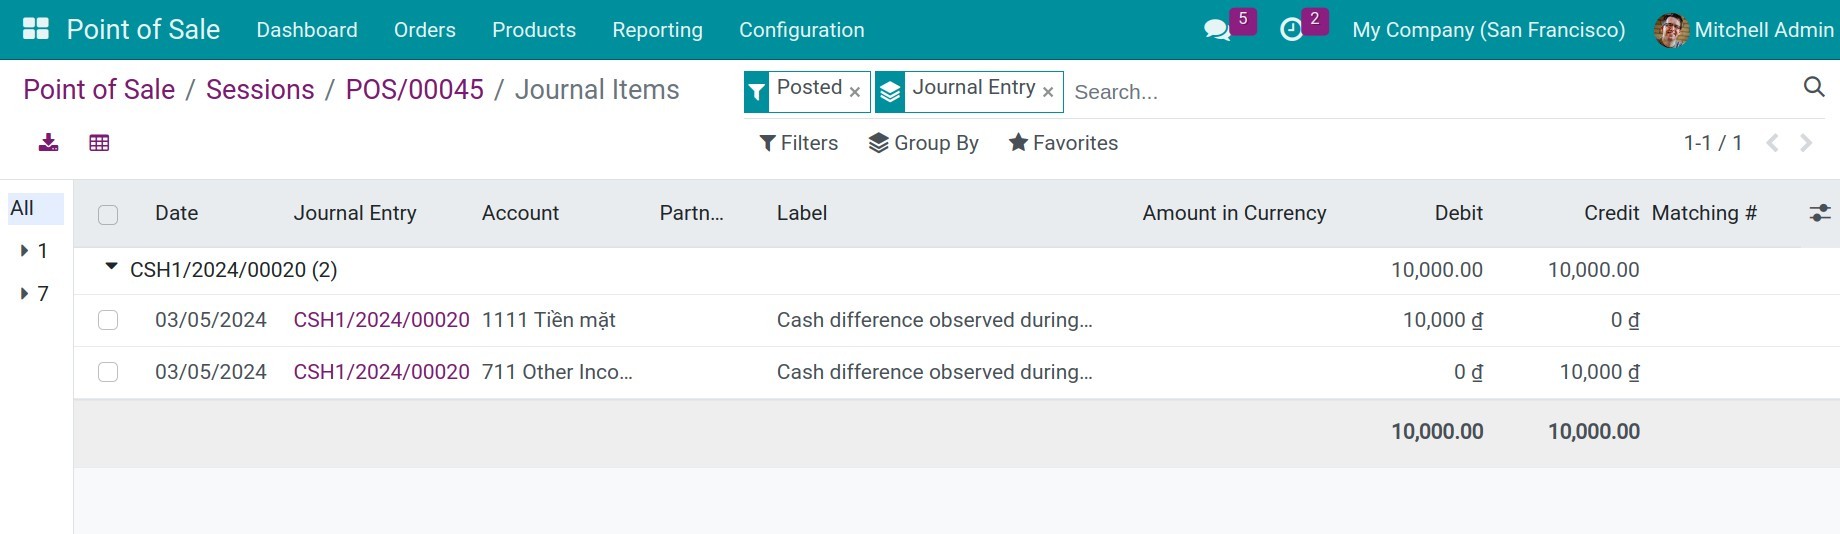Screen dimensions: 1840x534
Task: Tick checkbox for 1111 Tiền mặt row
Action: tap(108, 320)
